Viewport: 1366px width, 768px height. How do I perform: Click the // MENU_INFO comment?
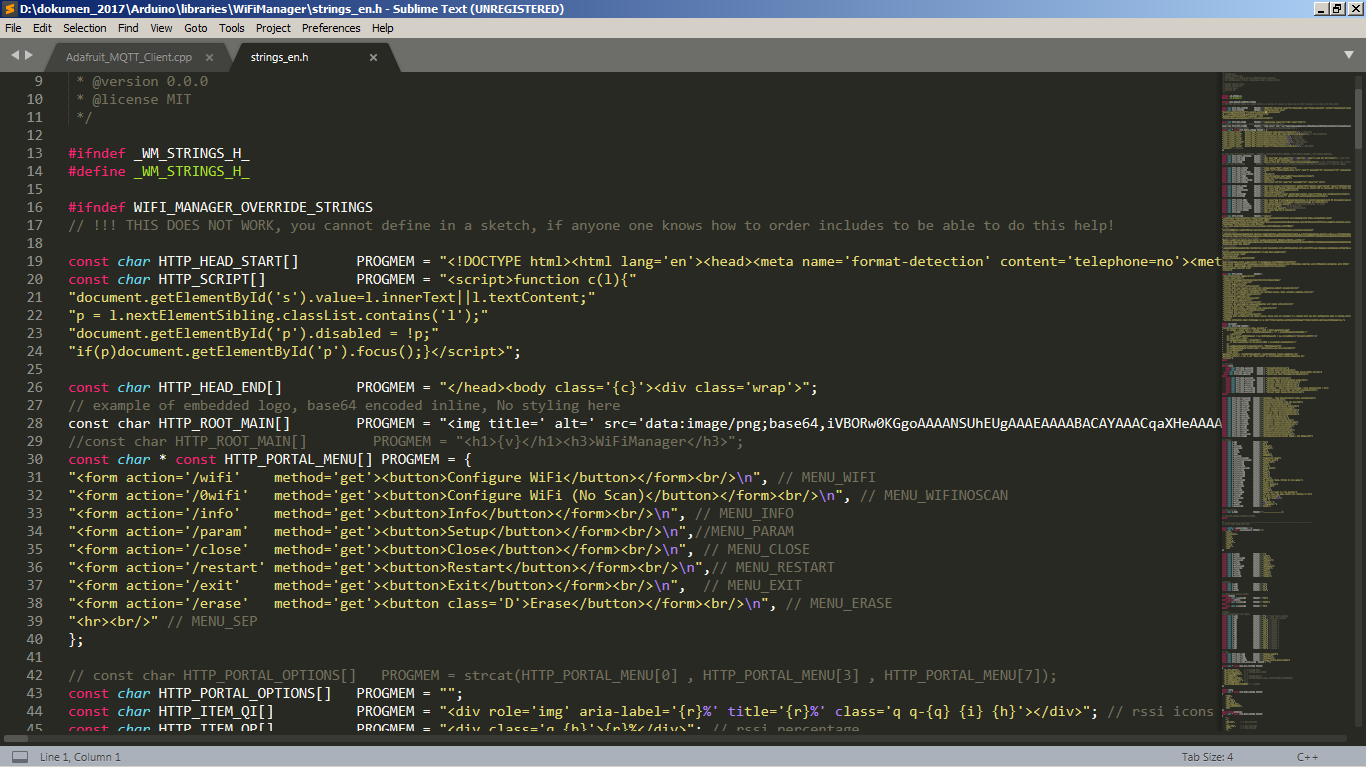click(x=744, y=513)
